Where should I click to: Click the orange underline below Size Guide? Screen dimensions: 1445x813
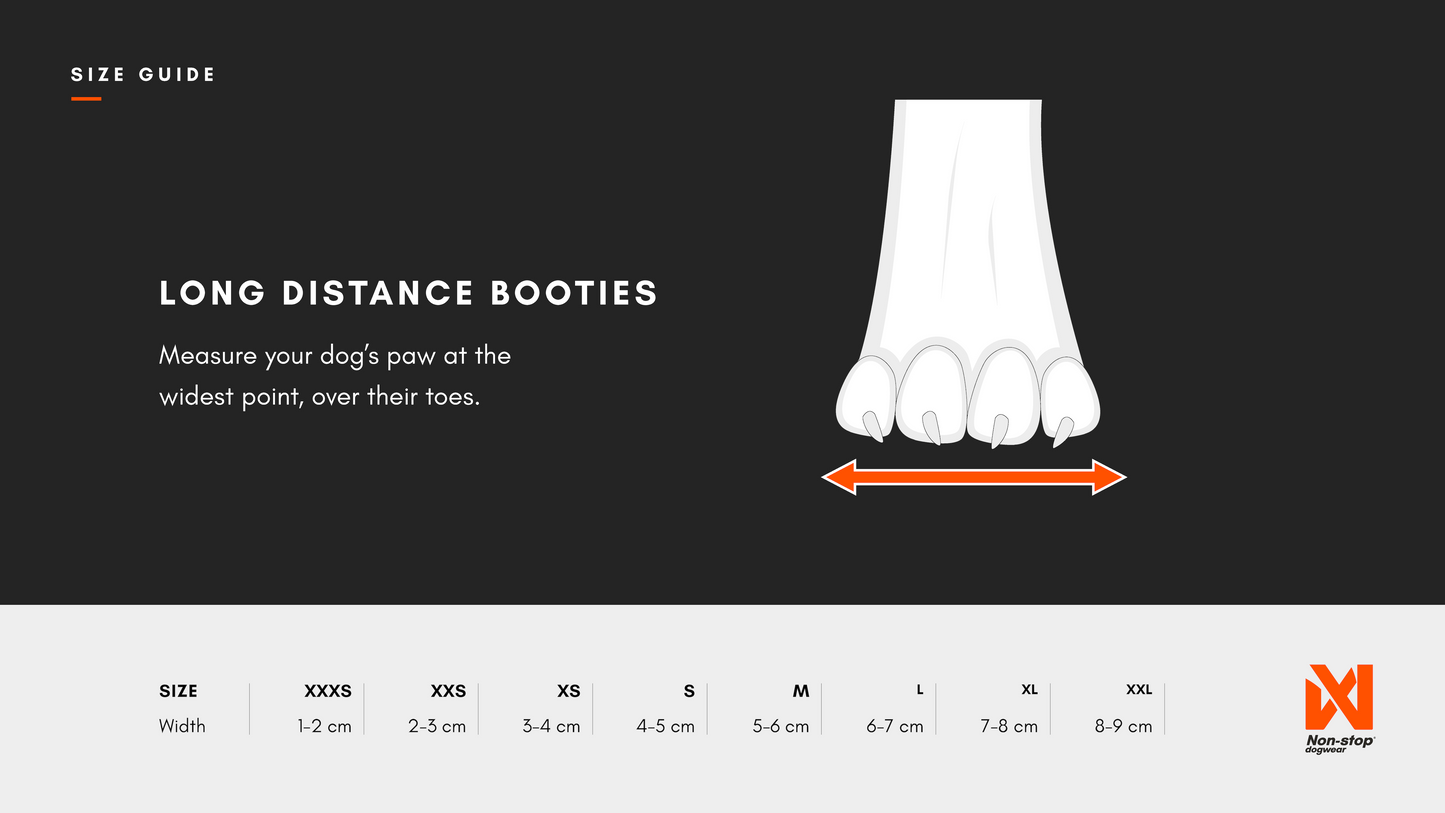[86, 99]
